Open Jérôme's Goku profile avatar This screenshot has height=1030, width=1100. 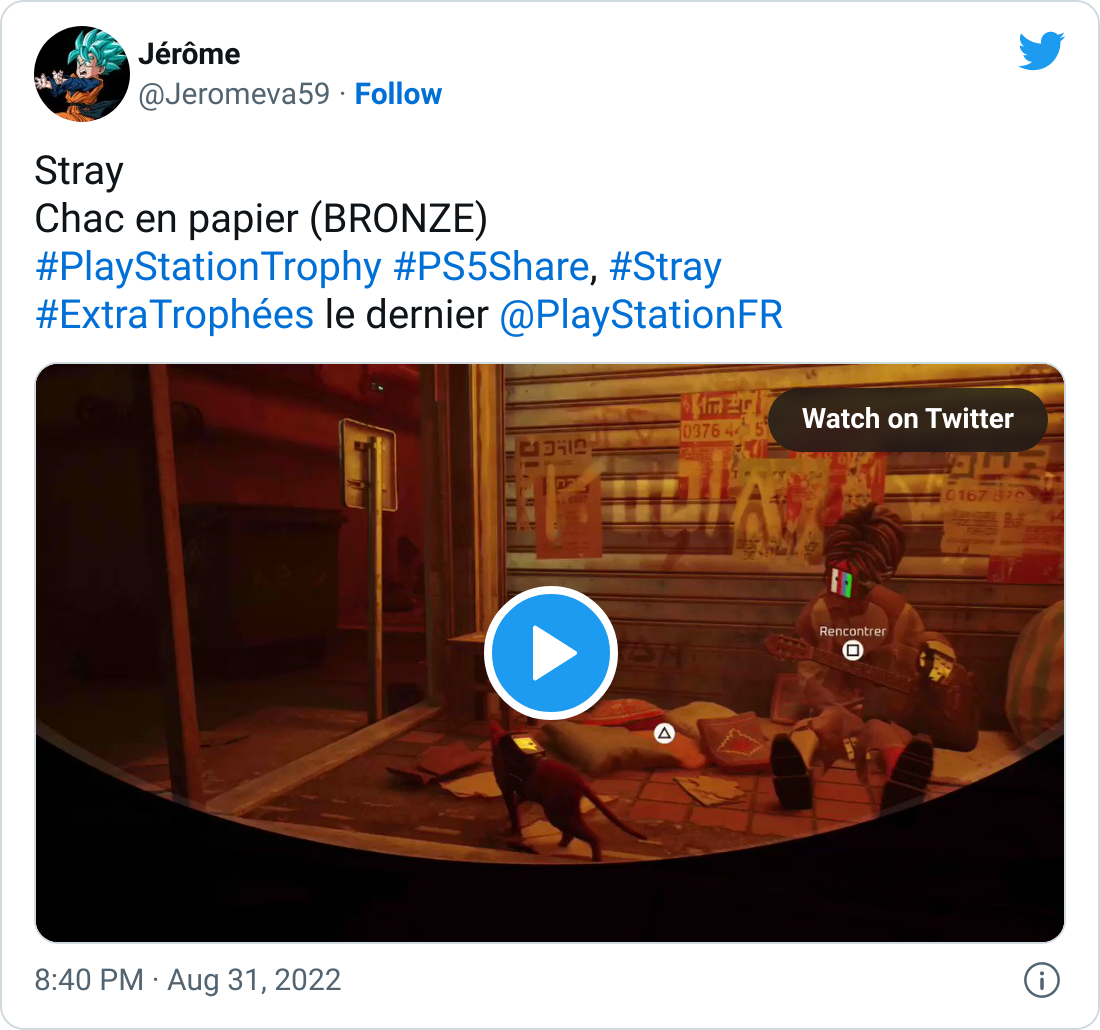81,74
